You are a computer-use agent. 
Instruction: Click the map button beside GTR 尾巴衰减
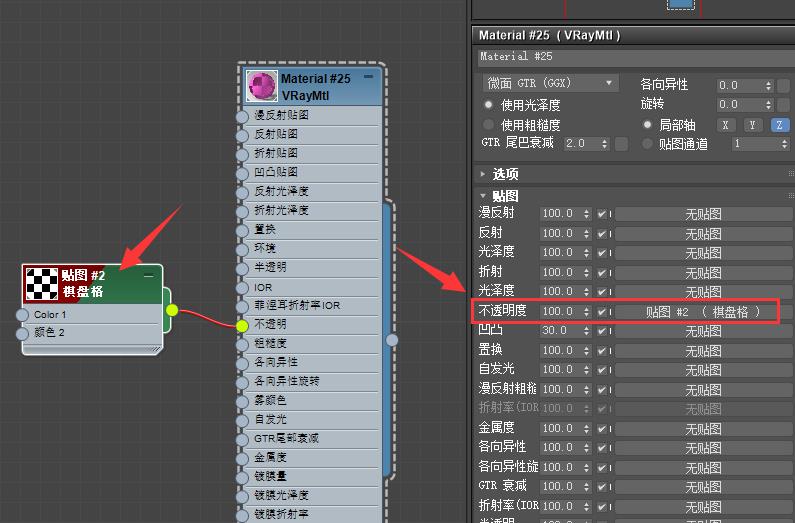(x=621, y=144)
